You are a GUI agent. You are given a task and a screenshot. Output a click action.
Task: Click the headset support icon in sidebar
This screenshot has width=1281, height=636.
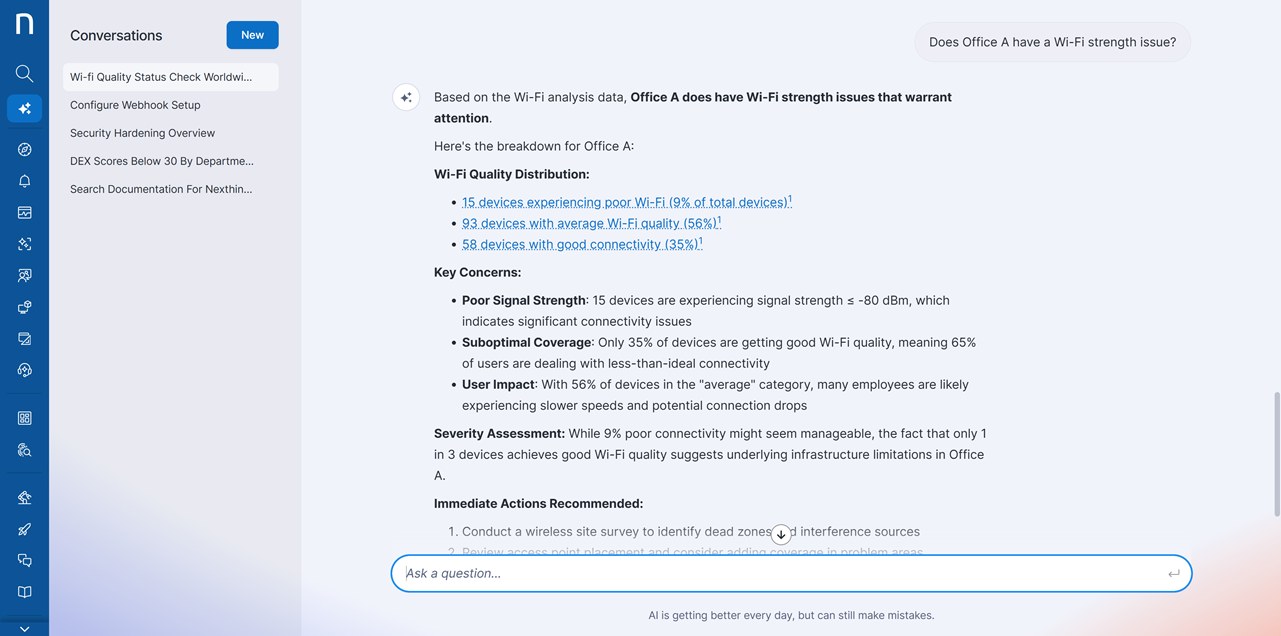click(x=24, y=370)
